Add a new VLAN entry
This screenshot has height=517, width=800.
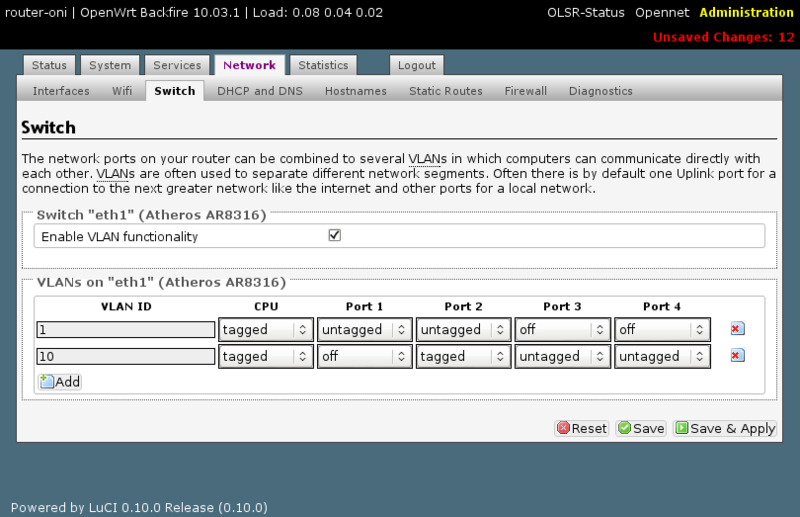pos(60,382)
